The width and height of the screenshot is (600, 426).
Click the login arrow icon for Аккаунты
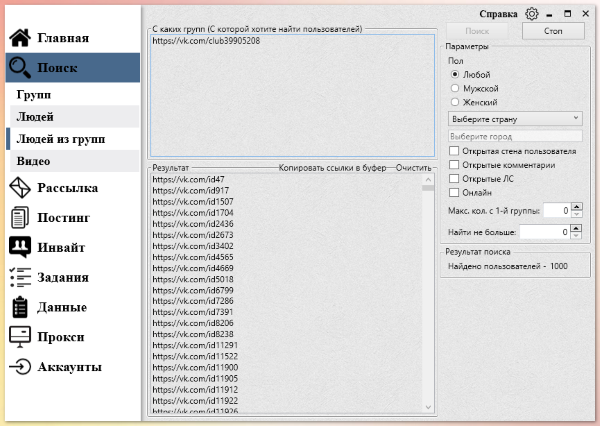pos(20,367)
